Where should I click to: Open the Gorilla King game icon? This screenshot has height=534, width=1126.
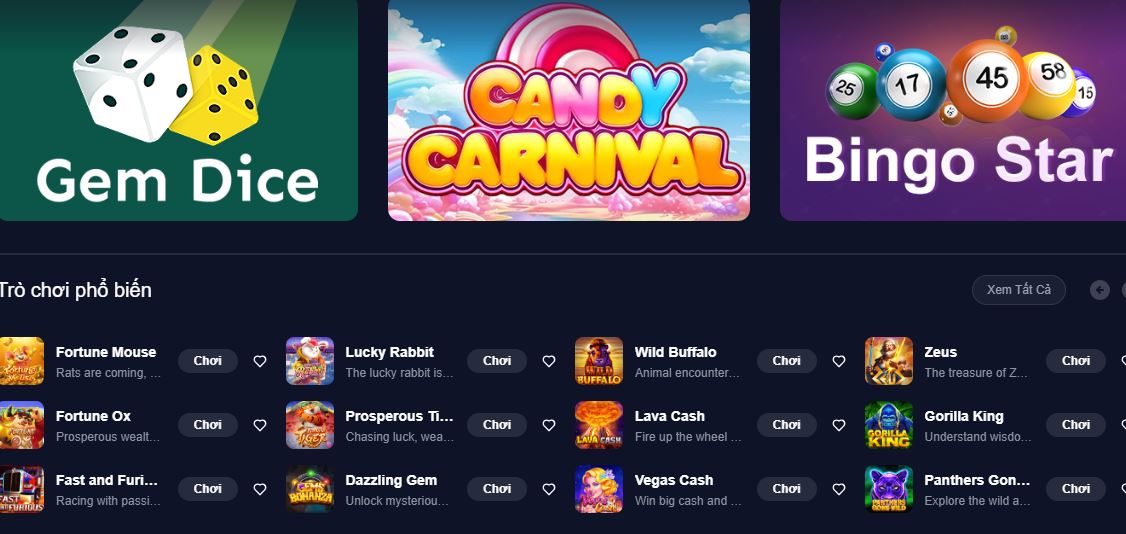coord(889,425)
